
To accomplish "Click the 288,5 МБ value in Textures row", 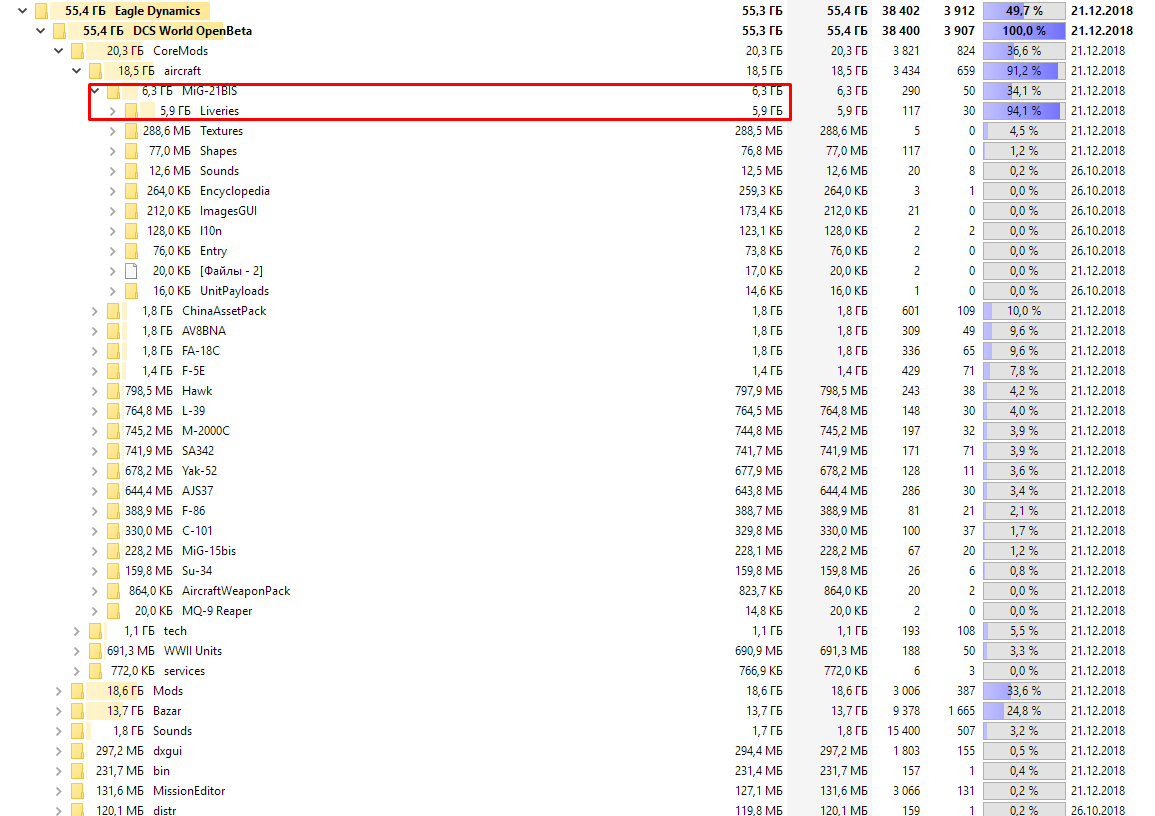I will (759, 130).
